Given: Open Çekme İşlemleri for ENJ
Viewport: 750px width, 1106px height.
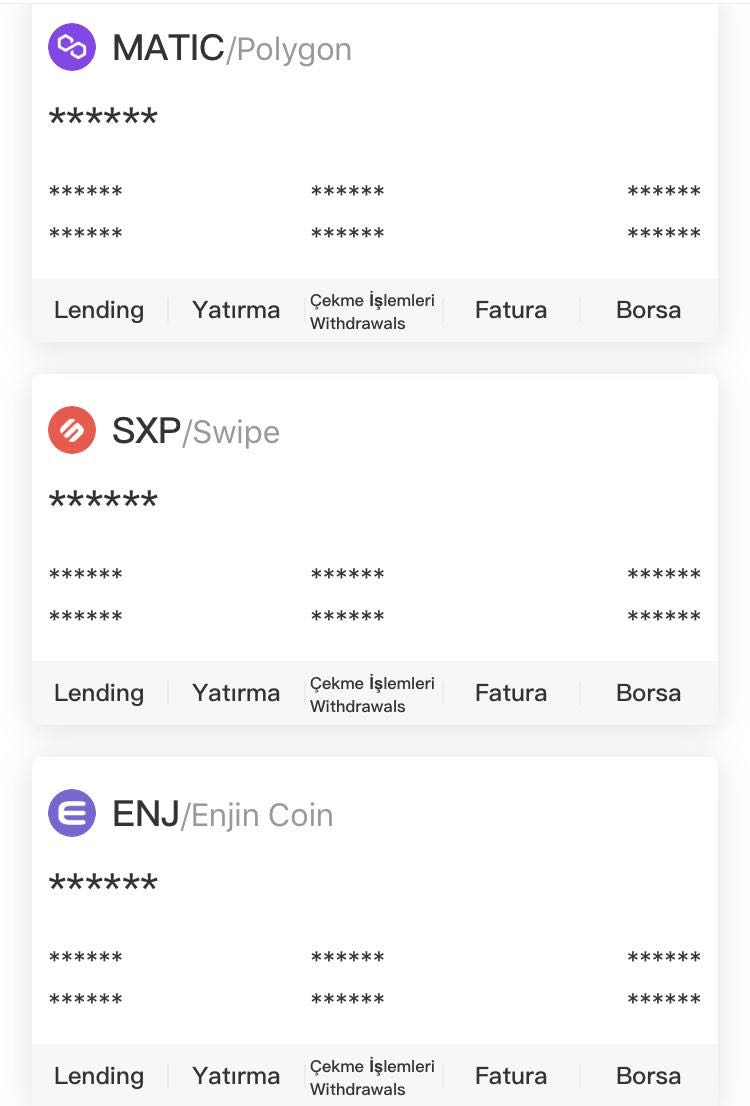Looking at the screenshot, I should click(x=372, y=1077).
